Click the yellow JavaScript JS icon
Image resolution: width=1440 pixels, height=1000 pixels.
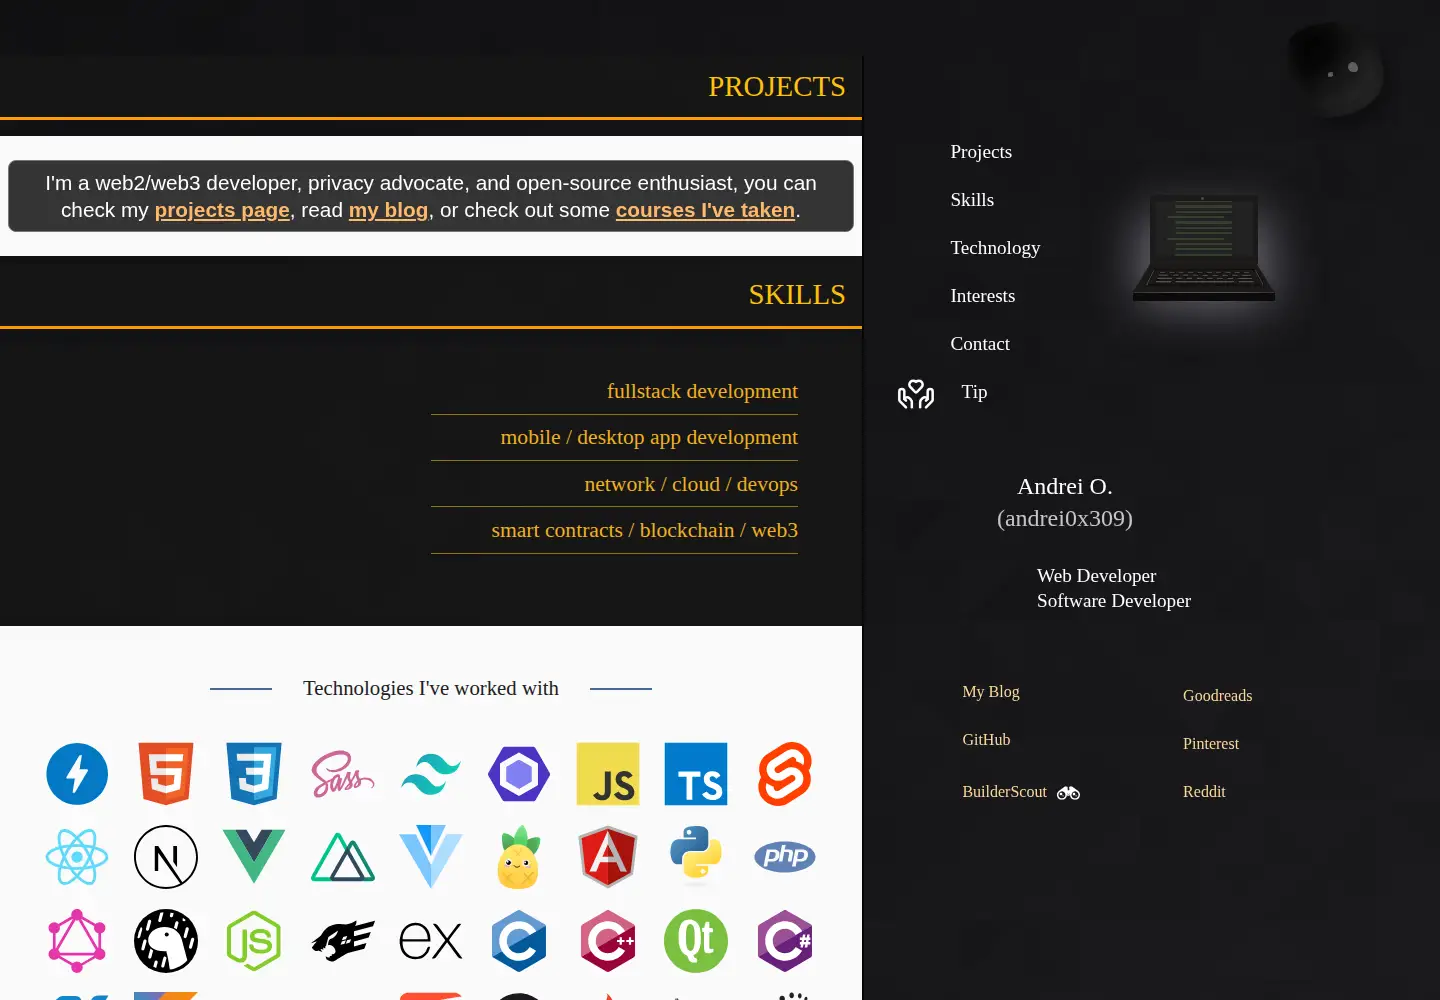tap(608, 774)
